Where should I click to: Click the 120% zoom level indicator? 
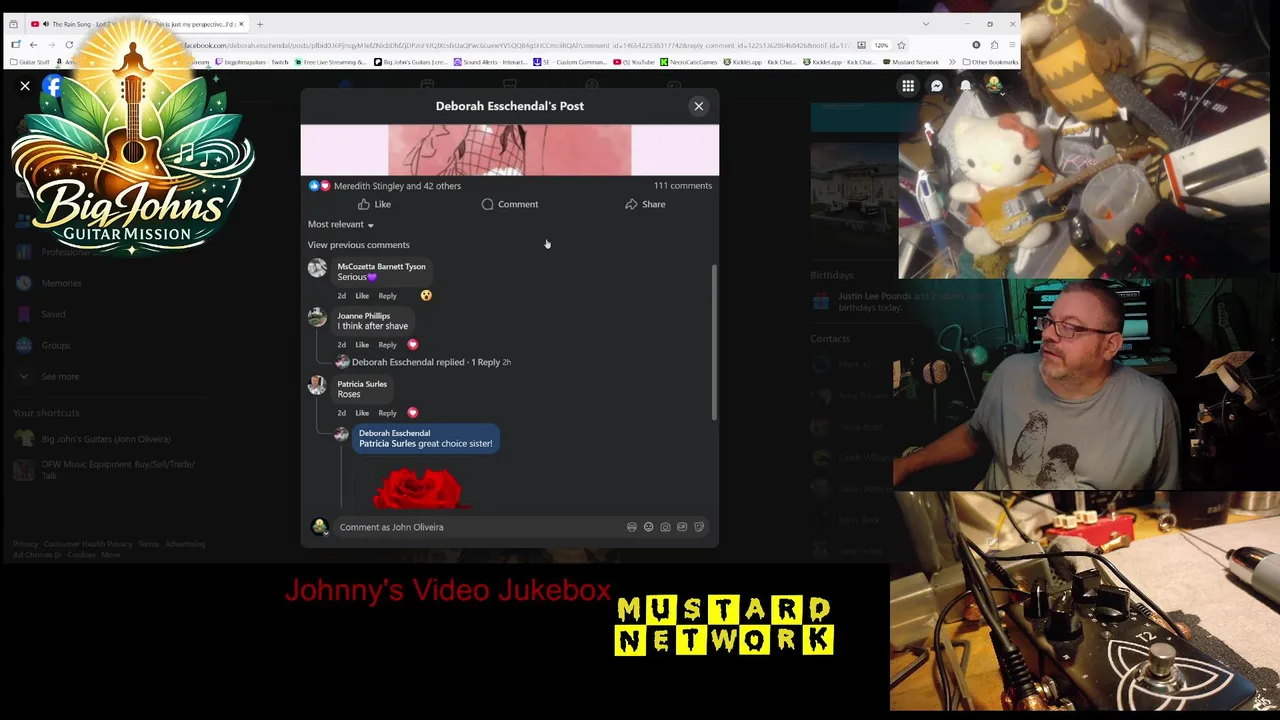(x=881, y=45)
